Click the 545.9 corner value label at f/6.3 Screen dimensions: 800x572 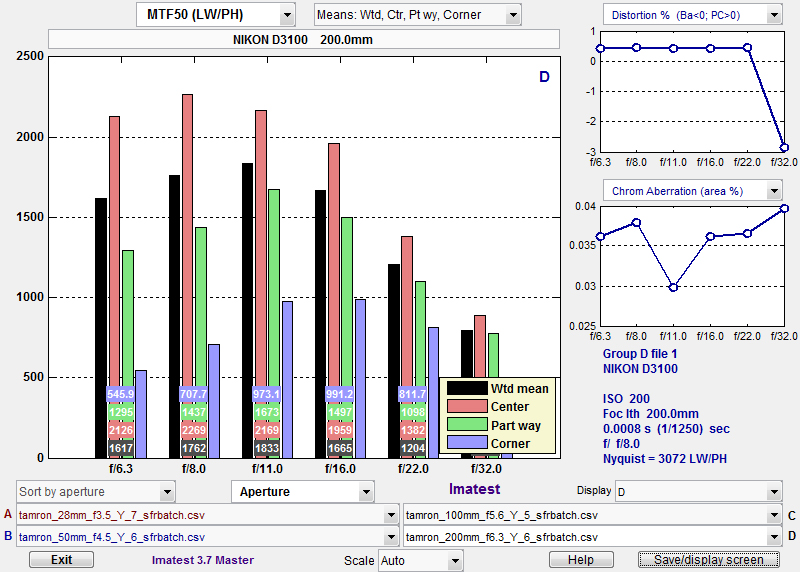120,394
